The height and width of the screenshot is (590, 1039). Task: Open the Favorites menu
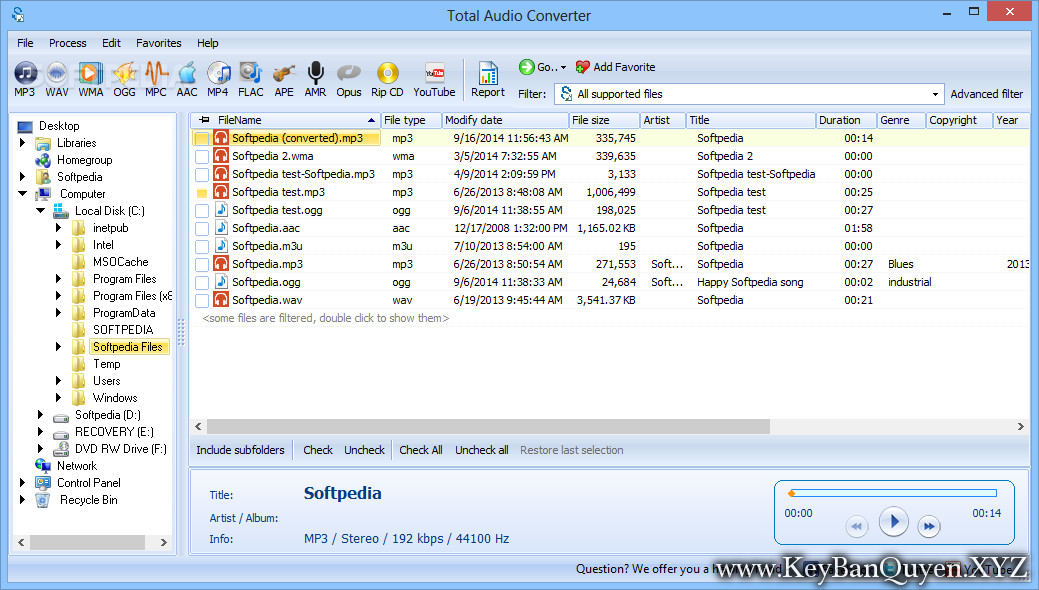(x=158, y=43)
